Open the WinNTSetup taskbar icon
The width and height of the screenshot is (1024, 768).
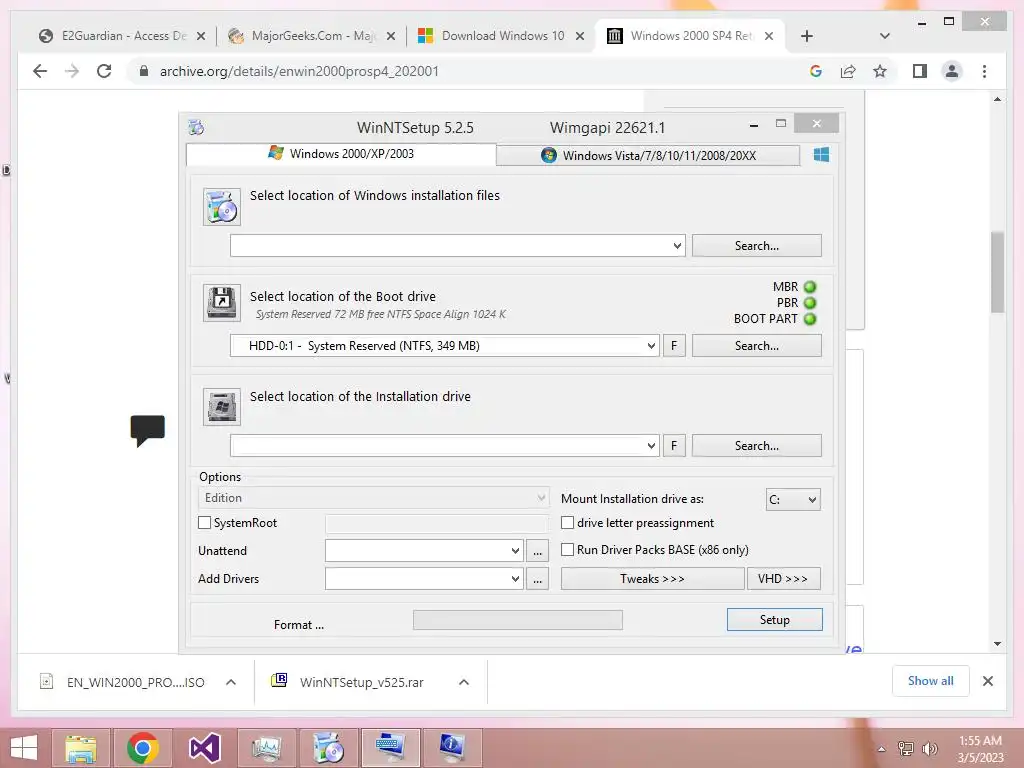tap(328, 748)
